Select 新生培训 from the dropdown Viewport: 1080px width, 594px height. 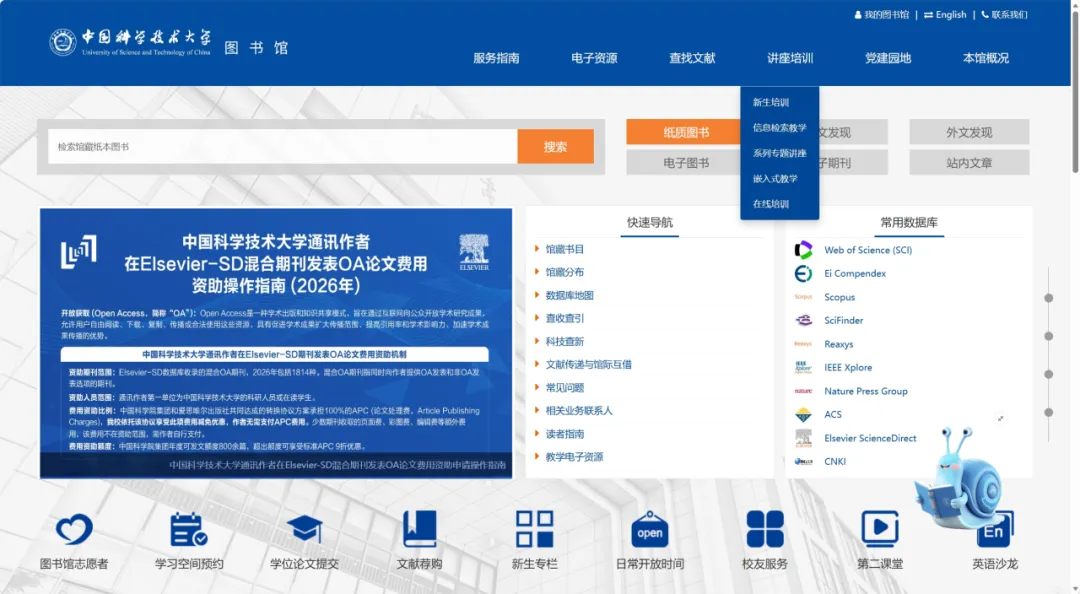click(771, 103)
